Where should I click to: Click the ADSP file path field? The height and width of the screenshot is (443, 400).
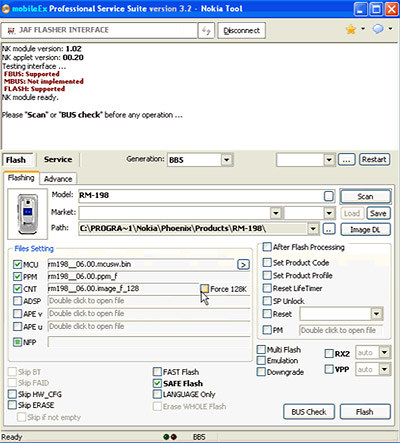pos(149,301)
